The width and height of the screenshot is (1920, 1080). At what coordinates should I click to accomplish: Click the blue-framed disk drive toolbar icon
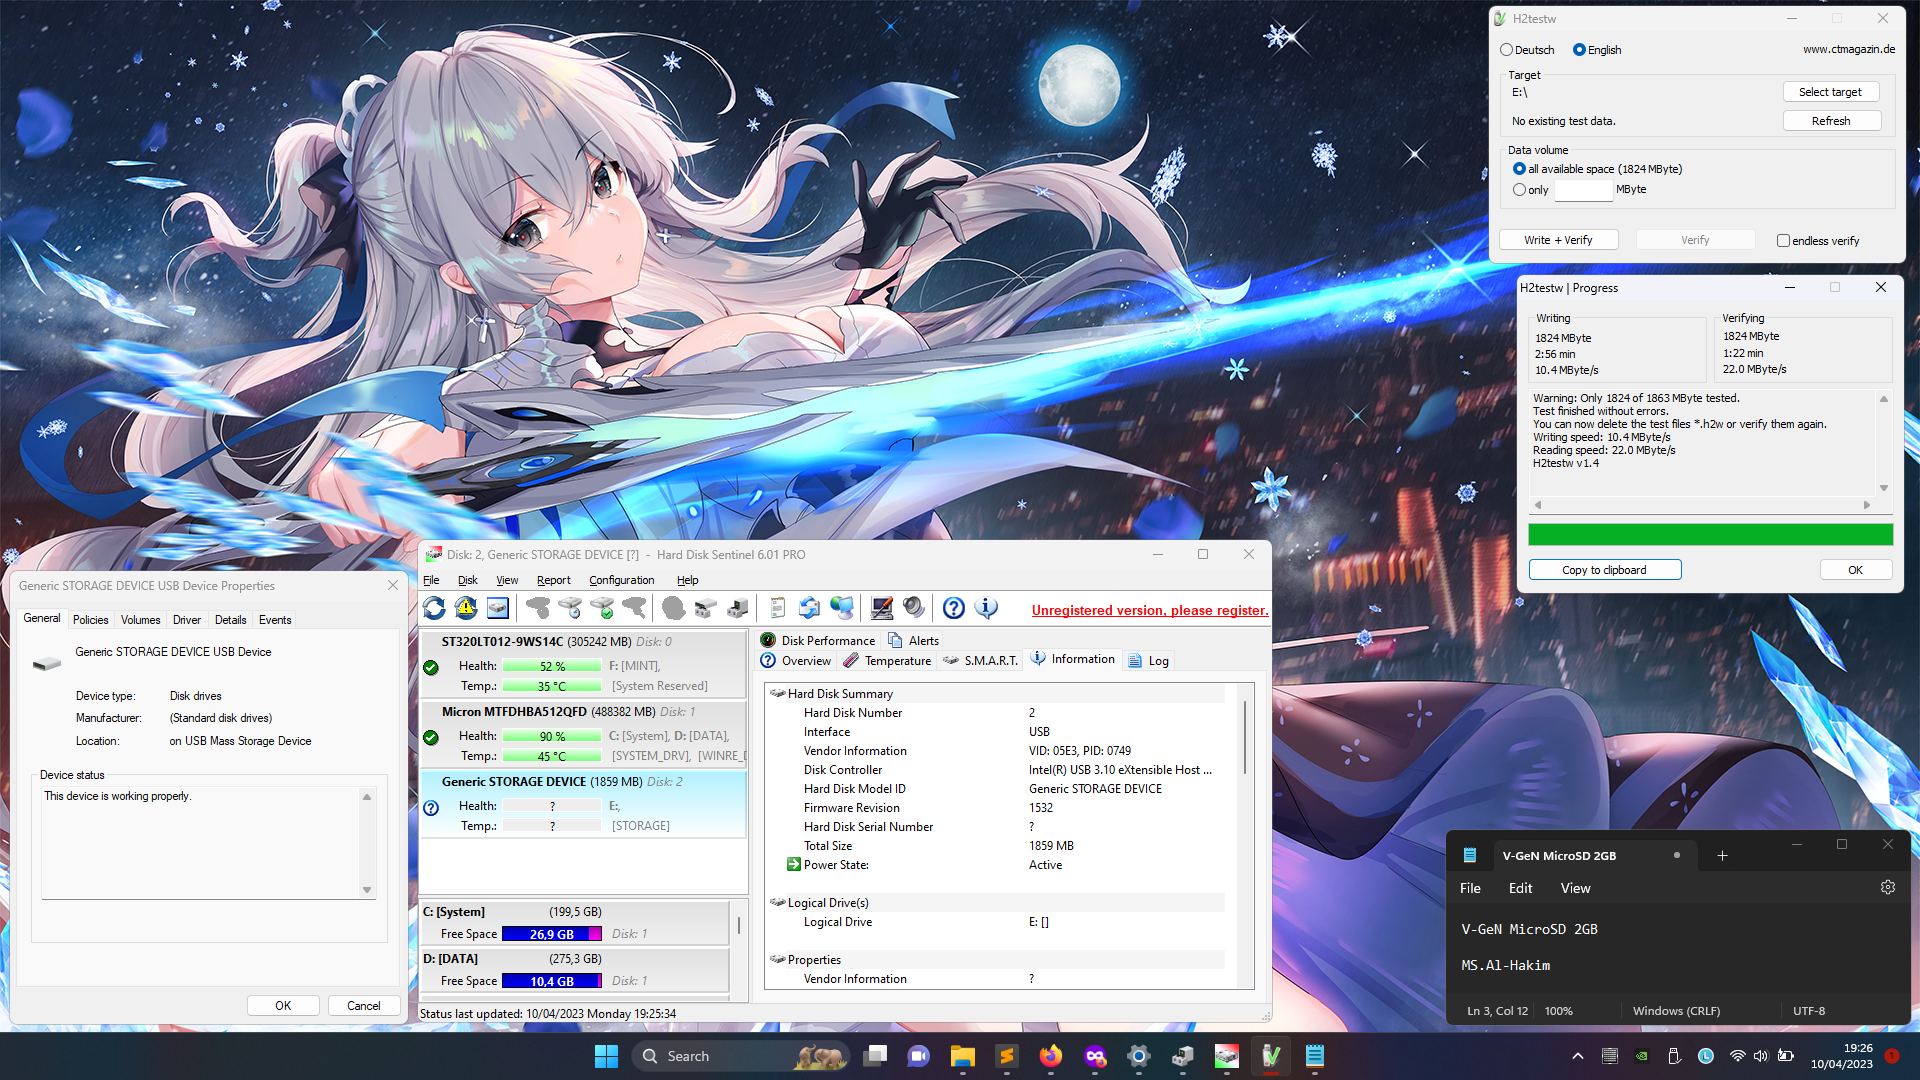click(x=498, y=608)
